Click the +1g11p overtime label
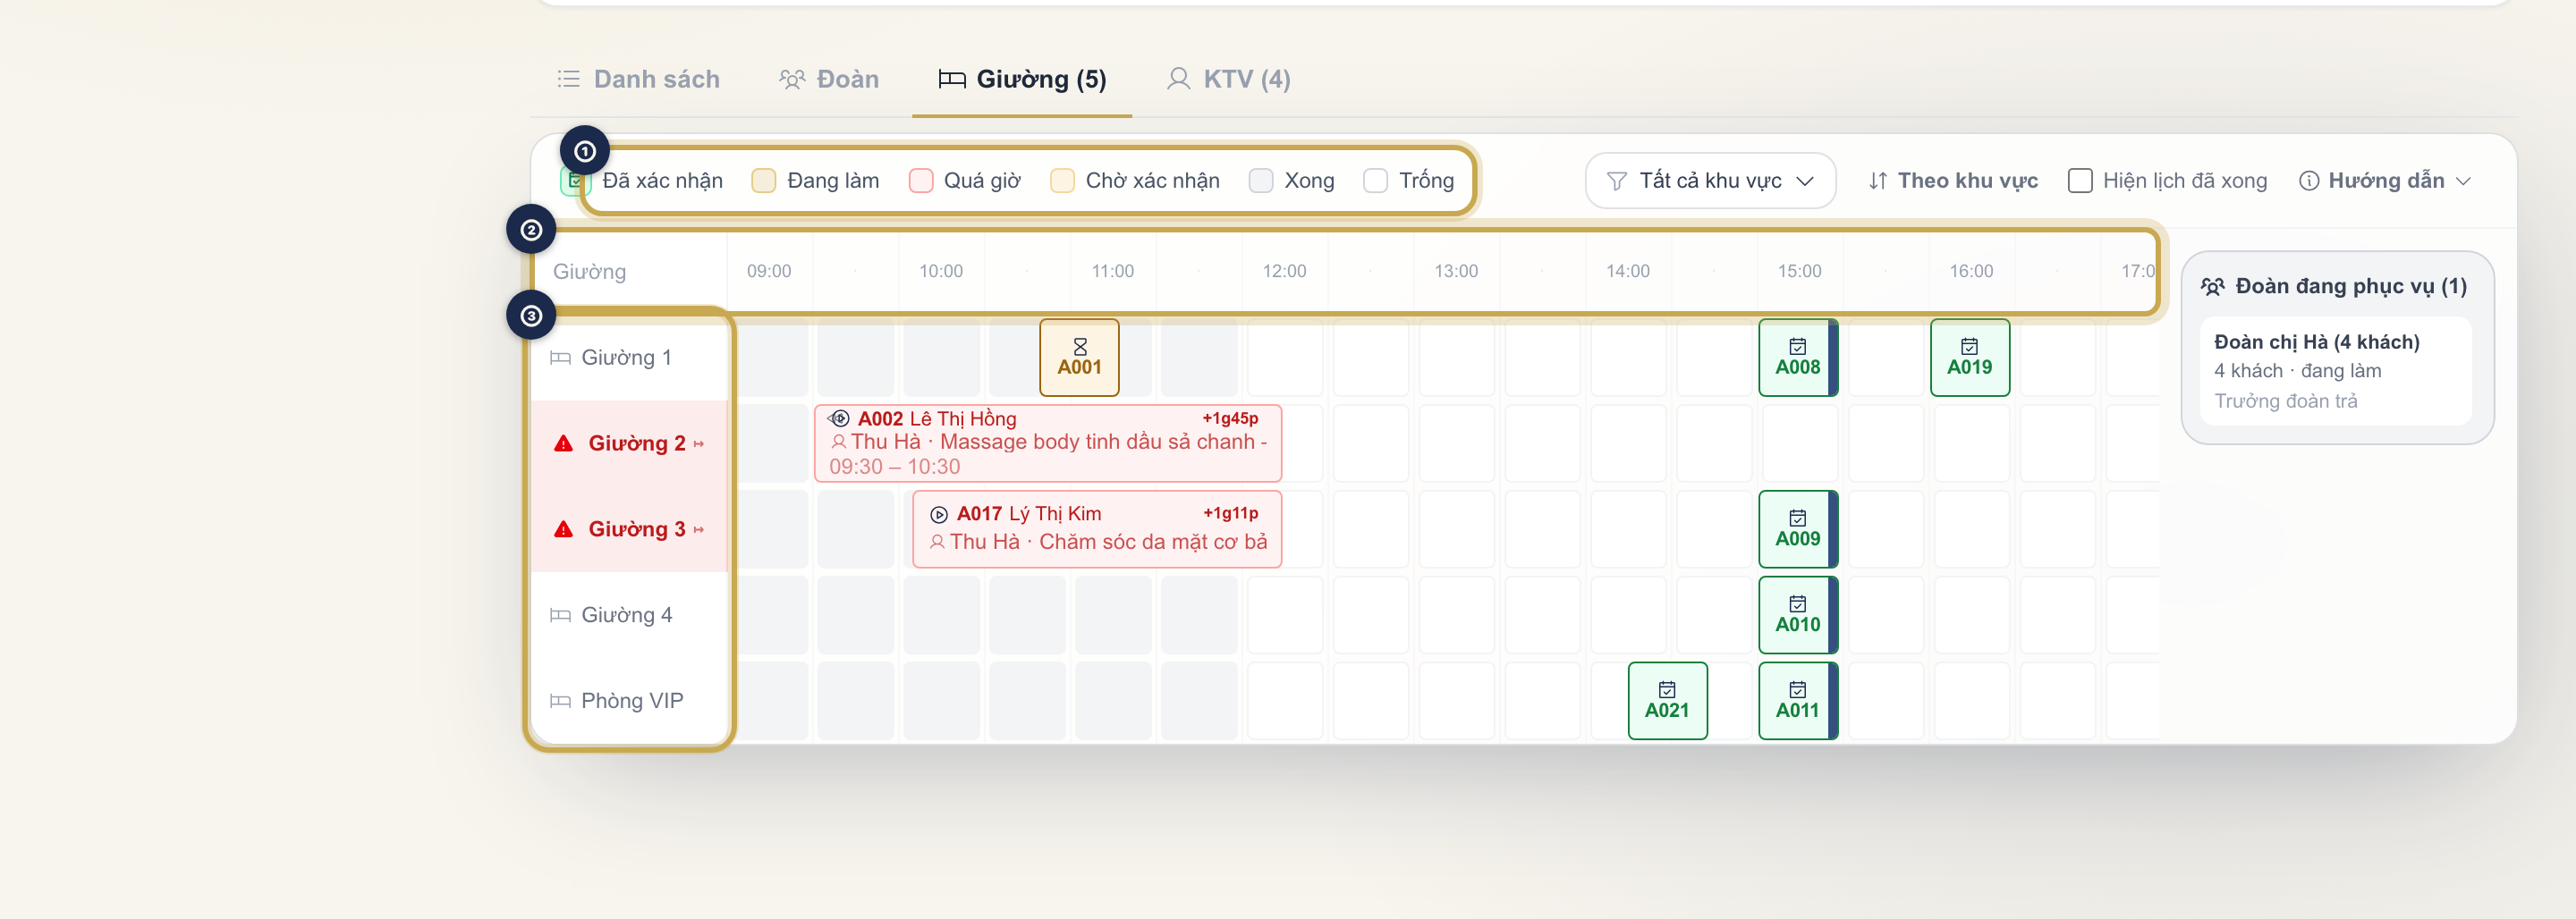This screenshot has height=919, width=2576. (x=1231, y=514)
